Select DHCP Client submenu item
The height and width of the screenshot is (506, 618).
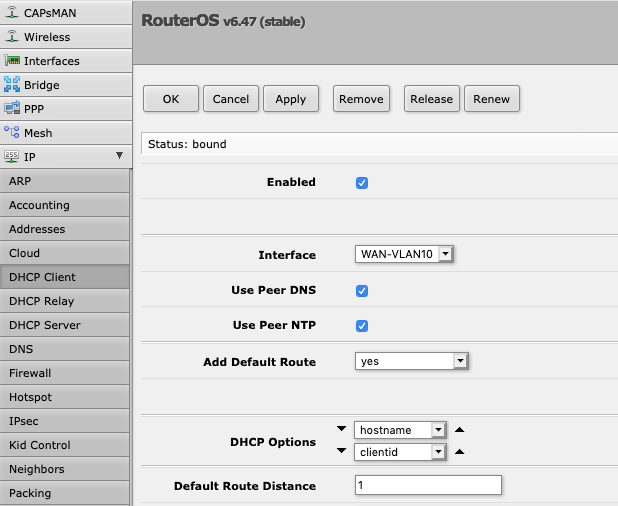pos(65,277)
